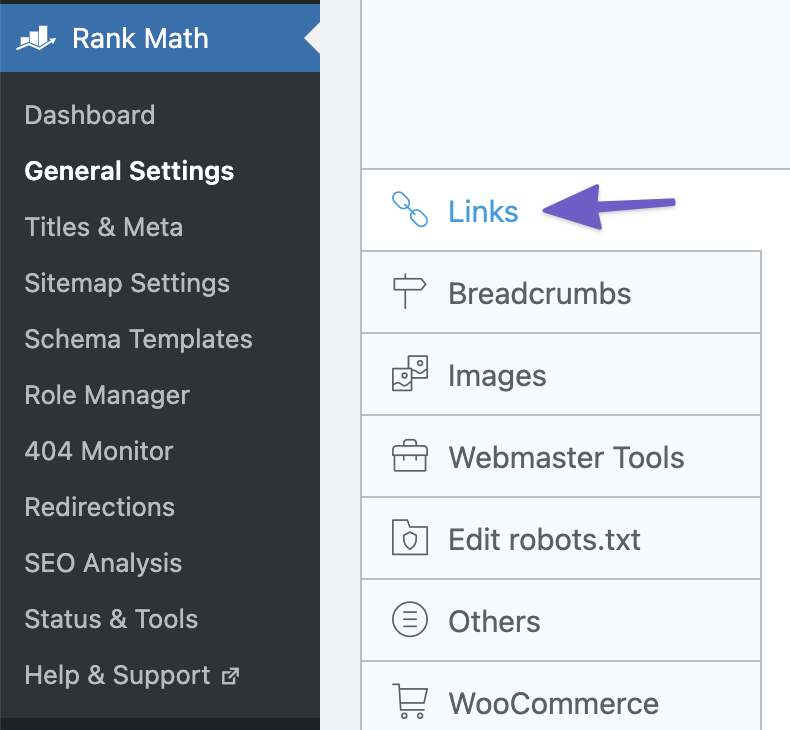Open SEO Analysis from the sidebar
The image size is (790, 730).
click(x=103, y=563)
